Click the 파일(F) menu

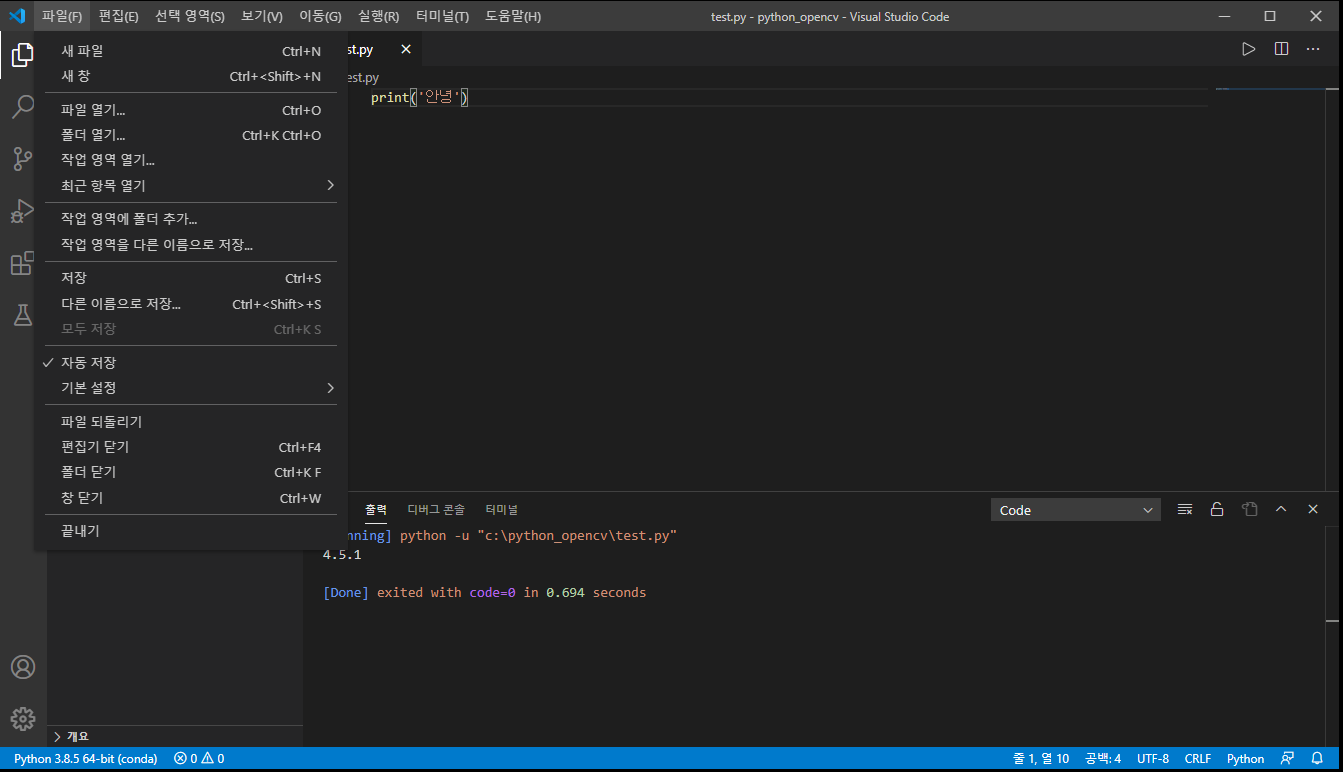coord(62,16)
